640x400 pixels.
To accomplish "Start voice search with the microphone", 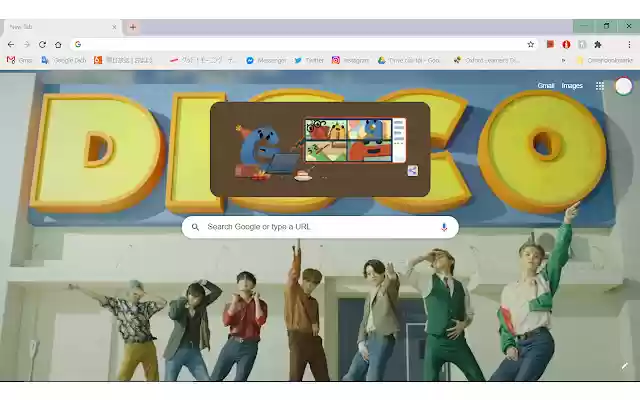I will [x=444, y=227].
